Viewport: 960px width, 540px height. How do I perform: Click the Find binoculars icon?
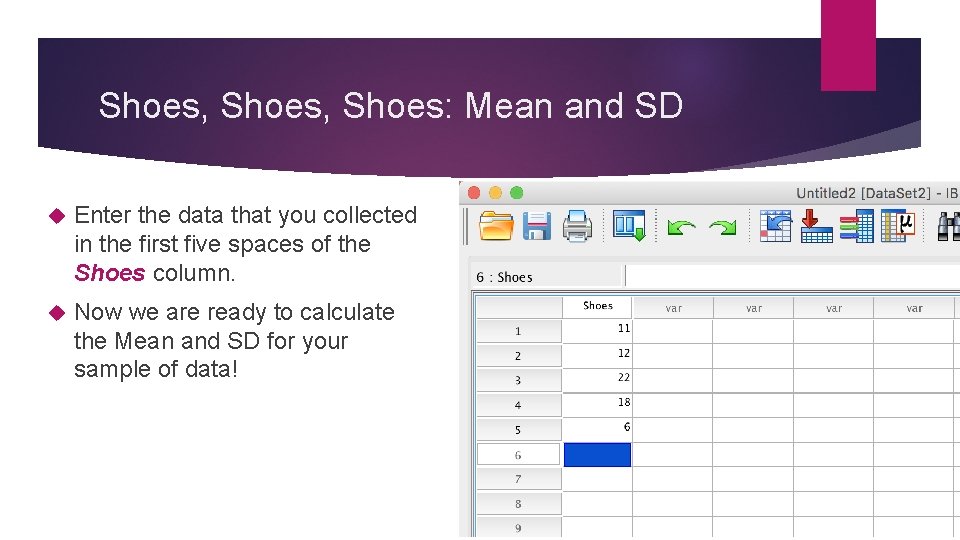(948, 226)
